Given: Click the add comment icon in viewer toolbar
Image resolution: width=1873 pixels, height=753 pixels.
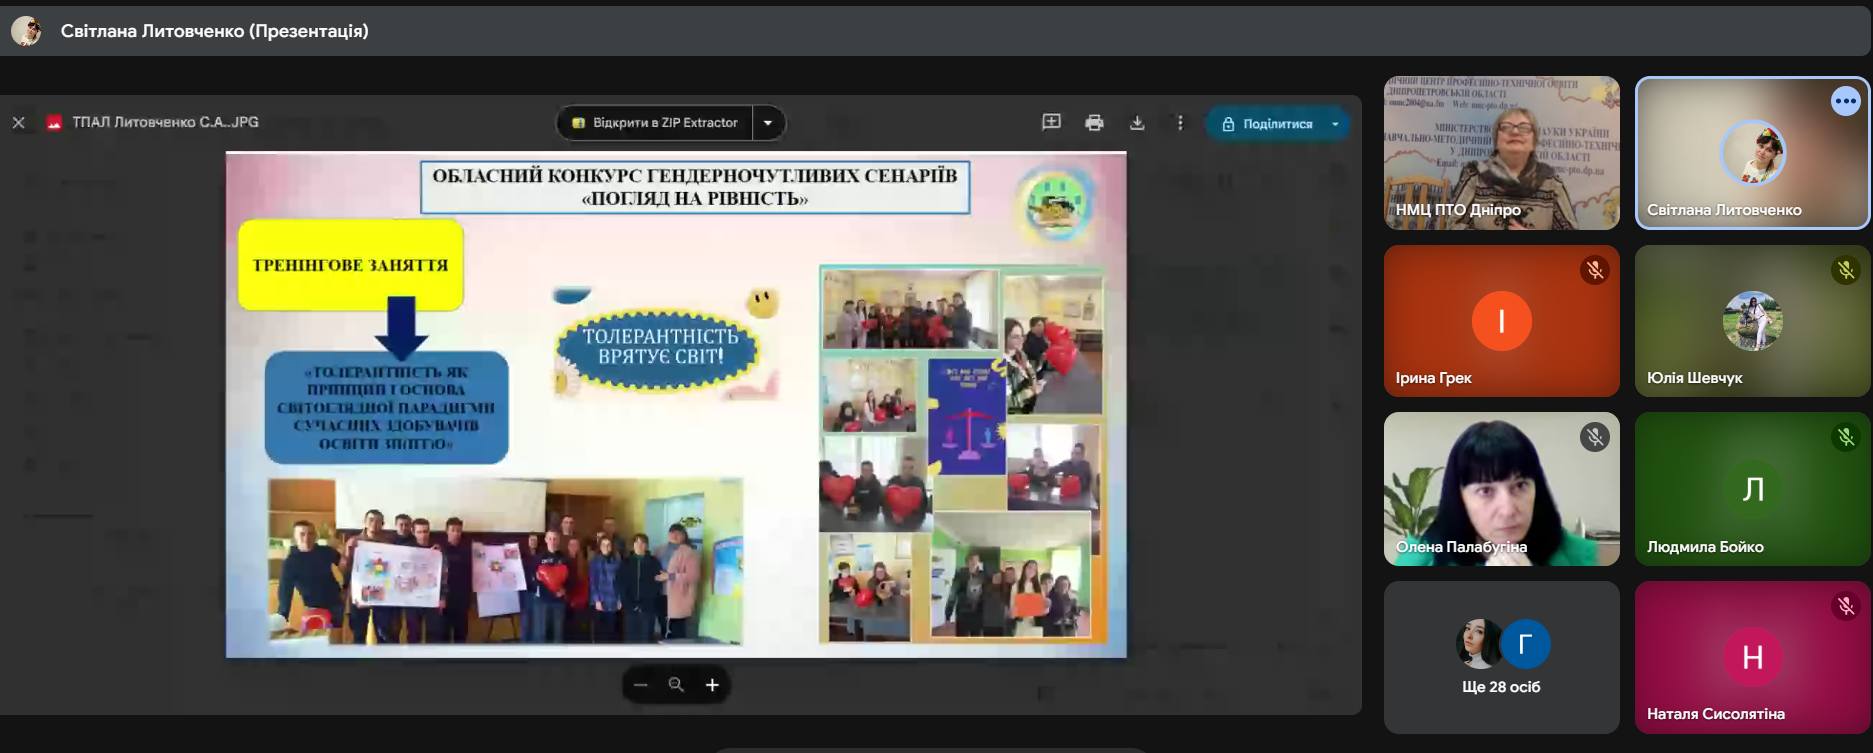Looking at the screenshot, I should 1051,122.
